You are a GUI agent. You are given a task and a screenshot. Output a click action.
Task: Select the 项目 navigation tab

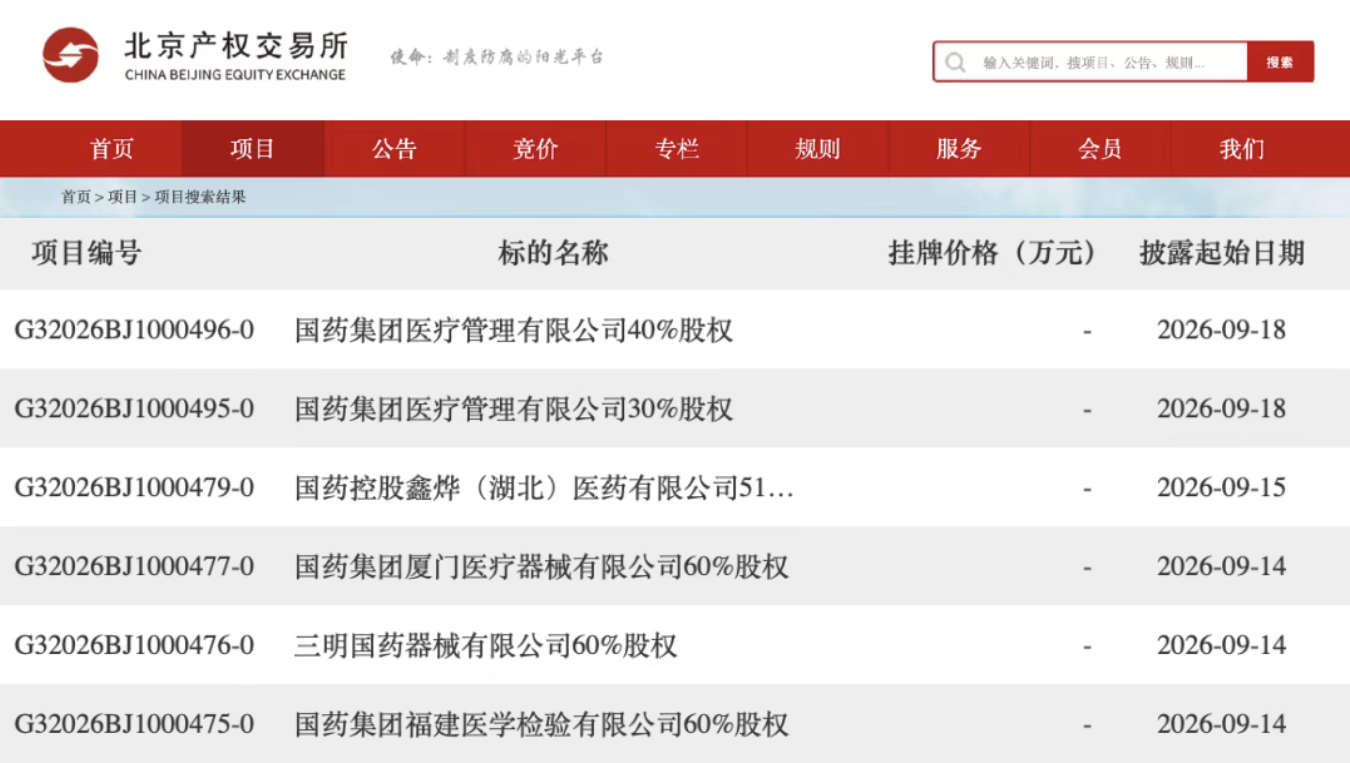[x=252, y=149]
